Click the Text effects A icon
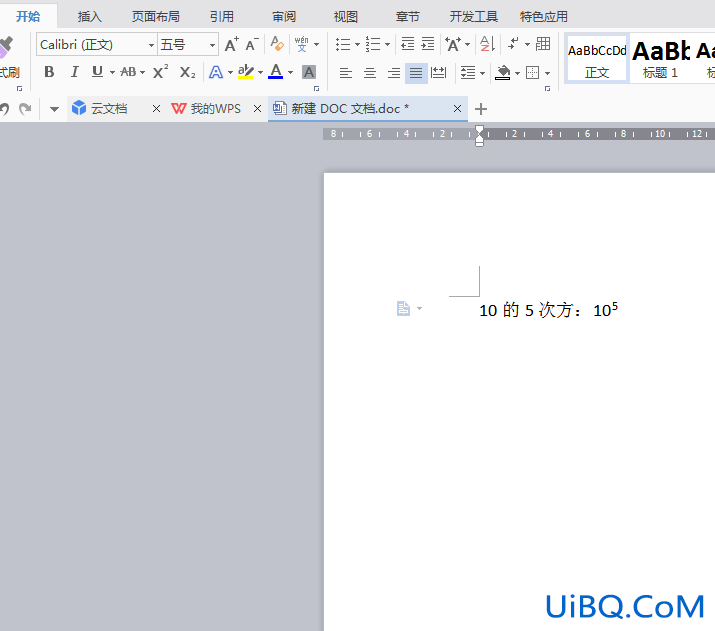This screenshot has height=631, width=715. click(216, 72)
